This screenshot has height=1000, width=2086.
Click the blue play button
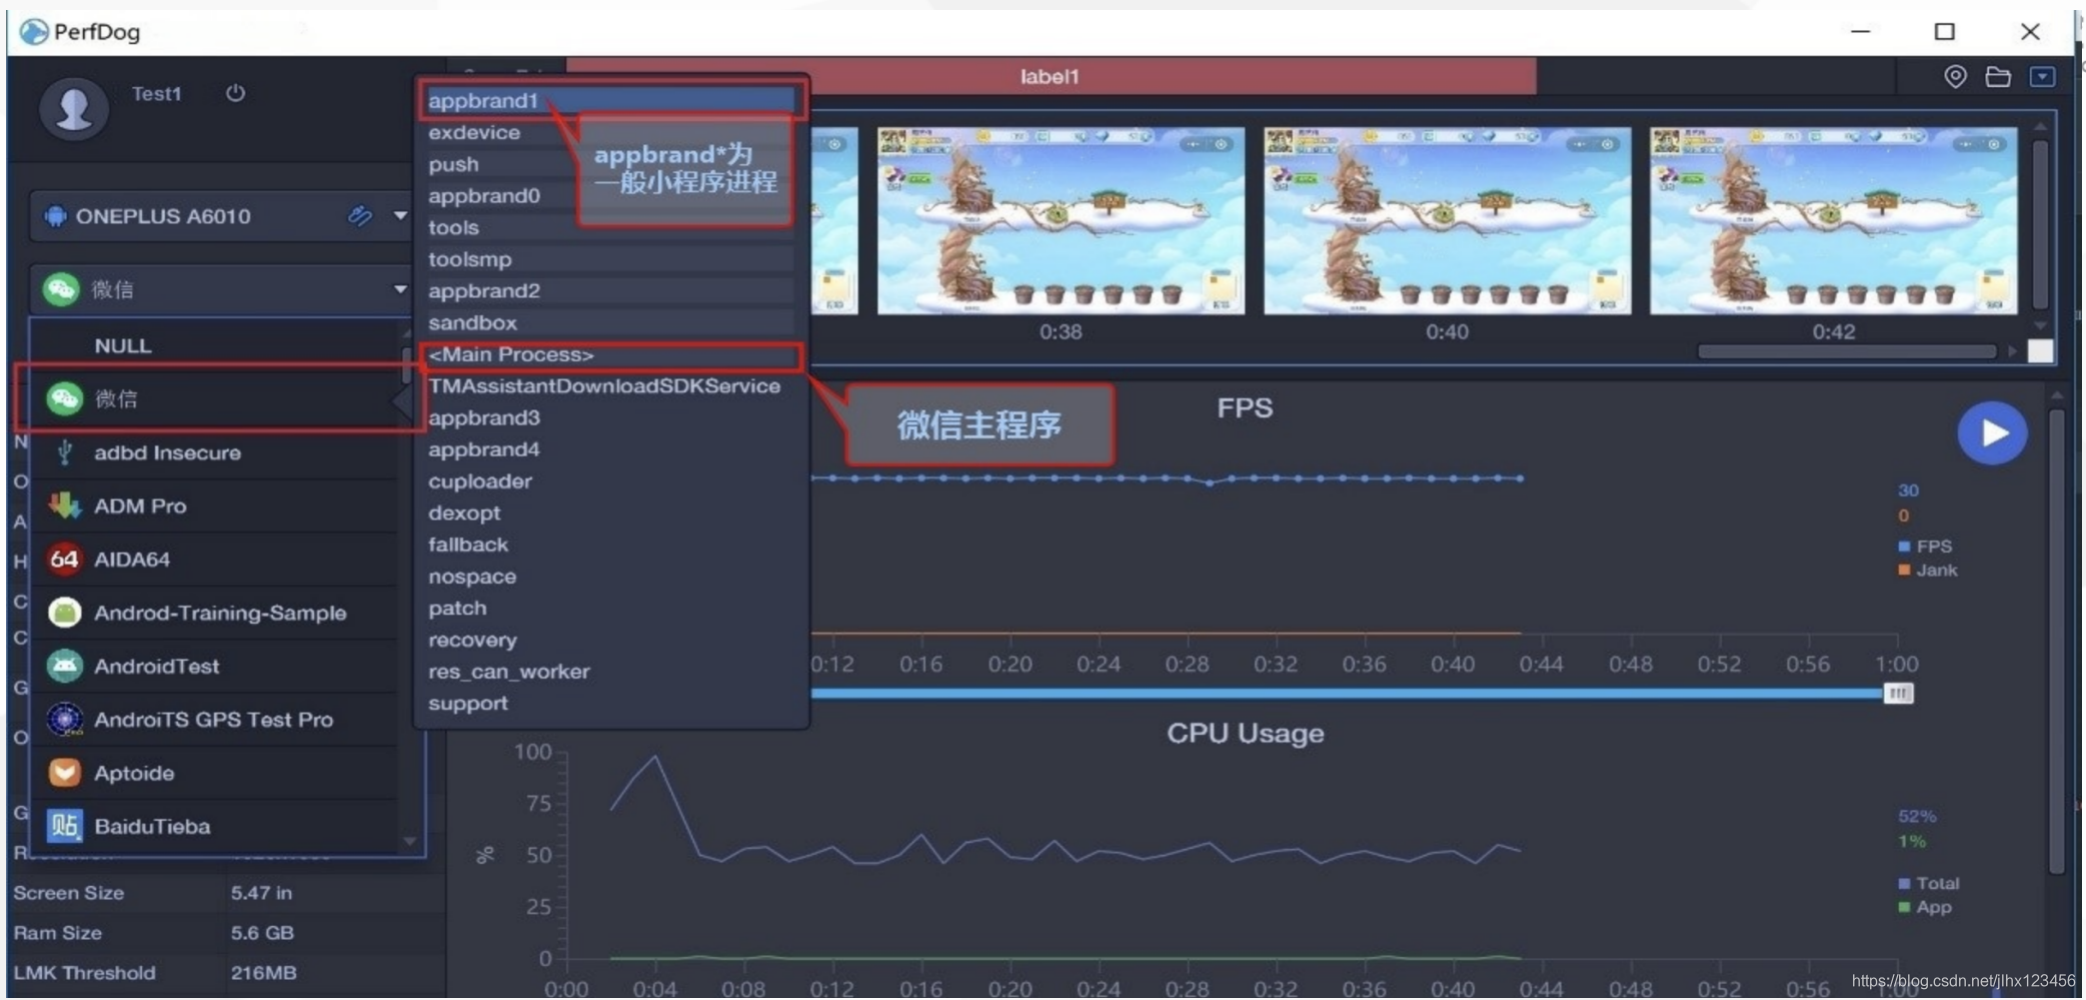click(x=1992, y=433)
